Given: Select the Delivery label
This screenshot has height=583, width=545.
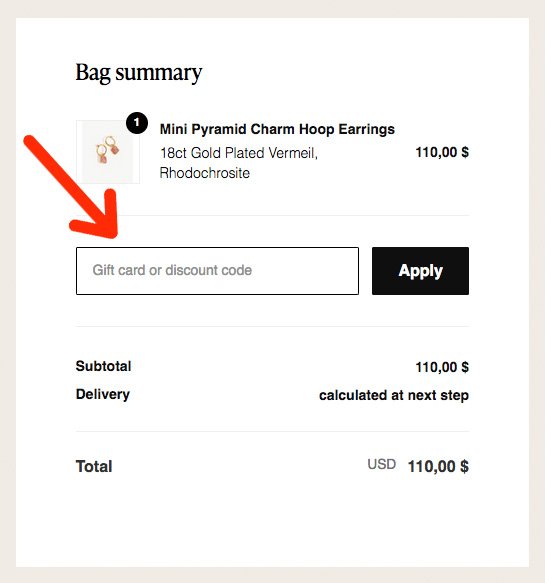Looking at the screenshot, I should click(103, 394).
